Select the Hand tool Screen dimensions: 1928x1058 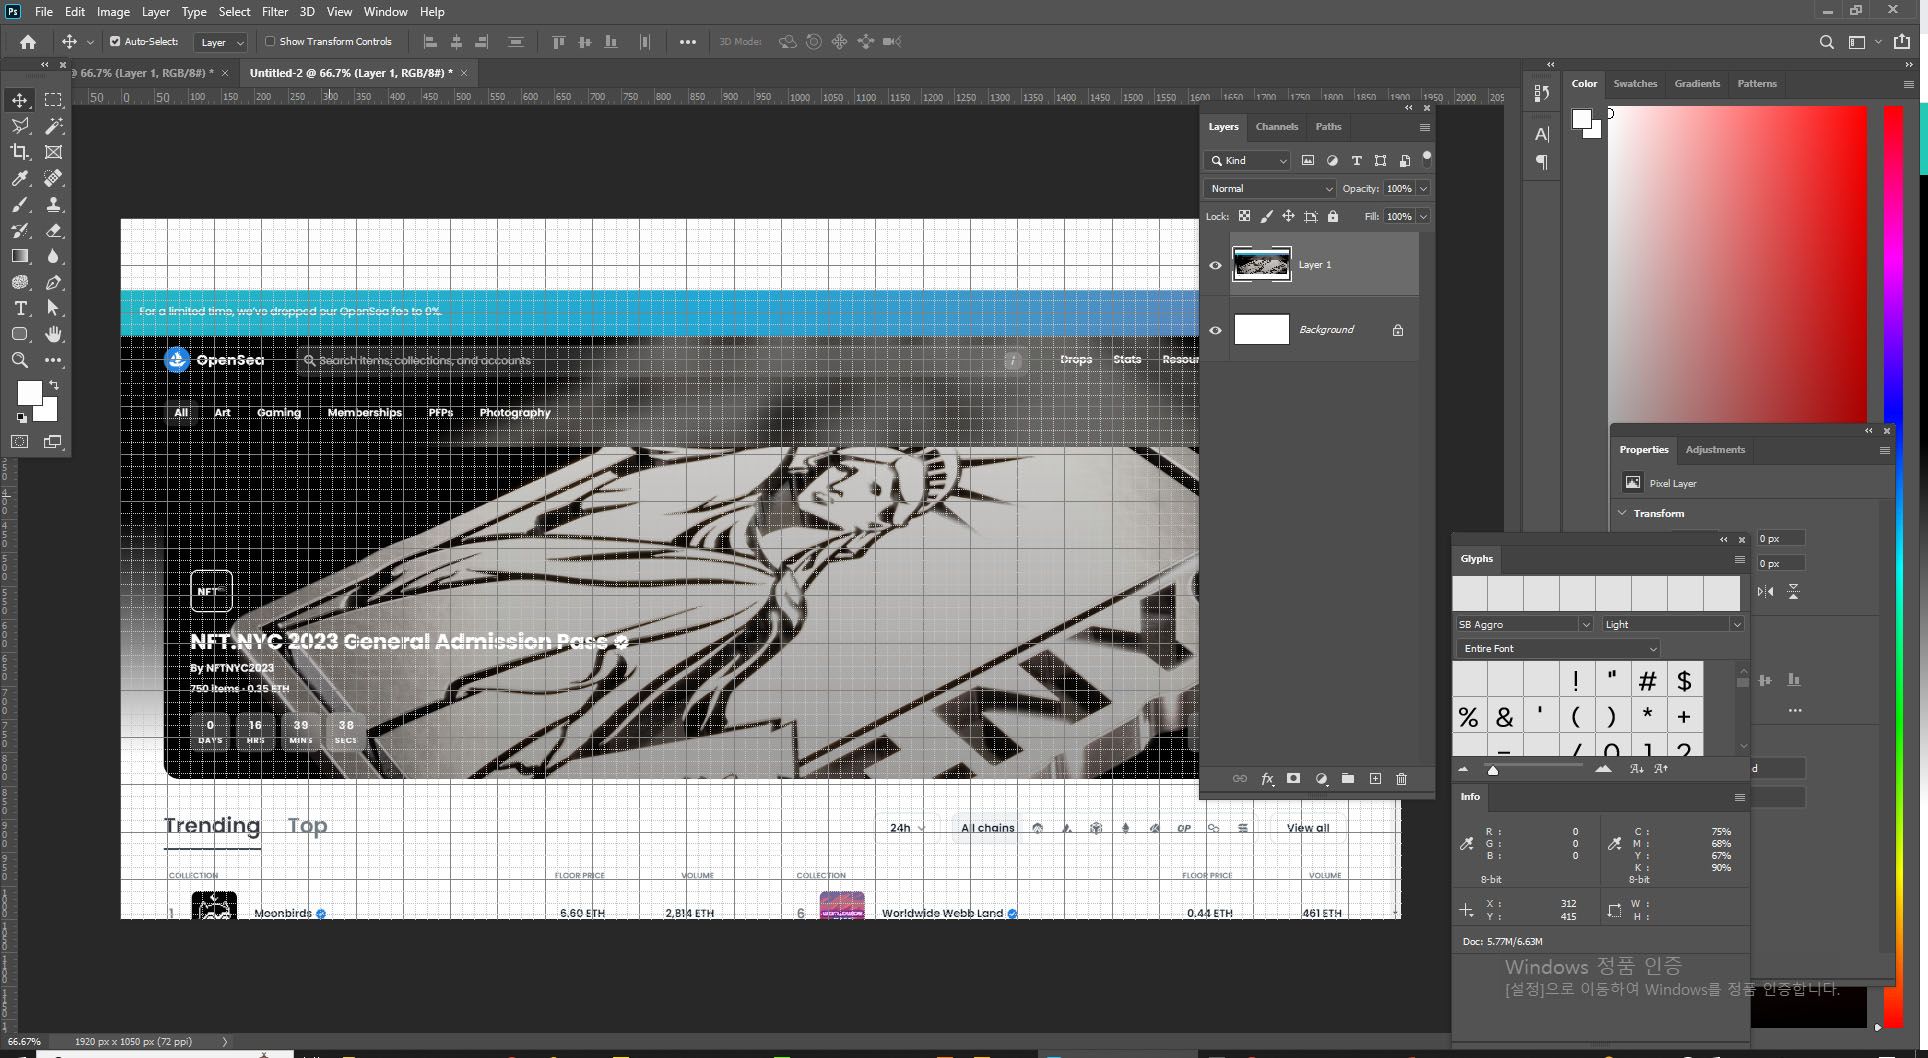[54, 334]
